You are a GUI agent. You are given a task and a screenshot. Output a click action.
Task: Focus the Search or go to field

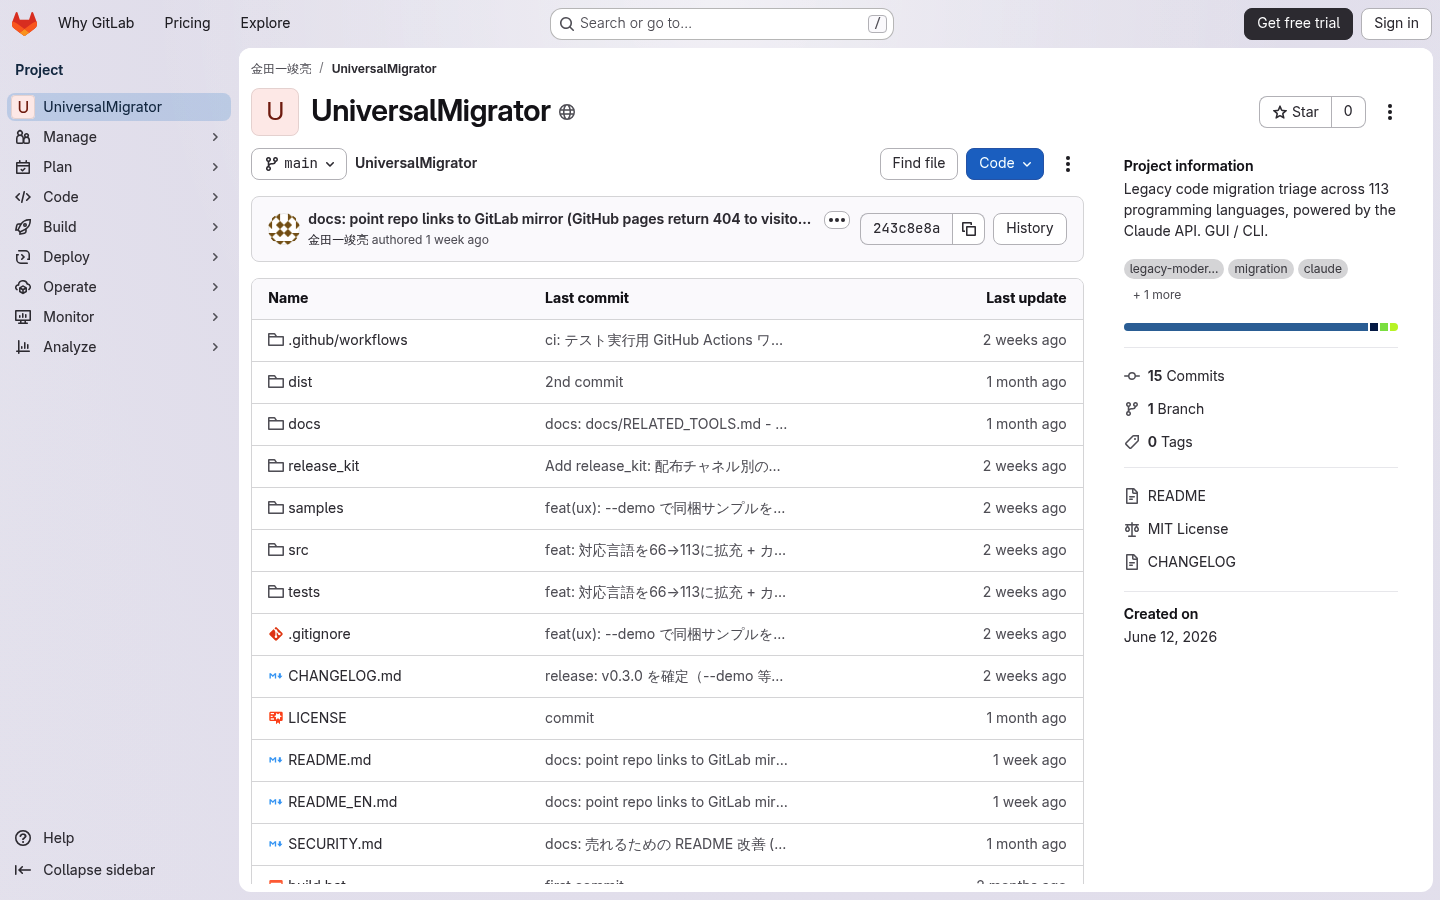coord(722,23)
